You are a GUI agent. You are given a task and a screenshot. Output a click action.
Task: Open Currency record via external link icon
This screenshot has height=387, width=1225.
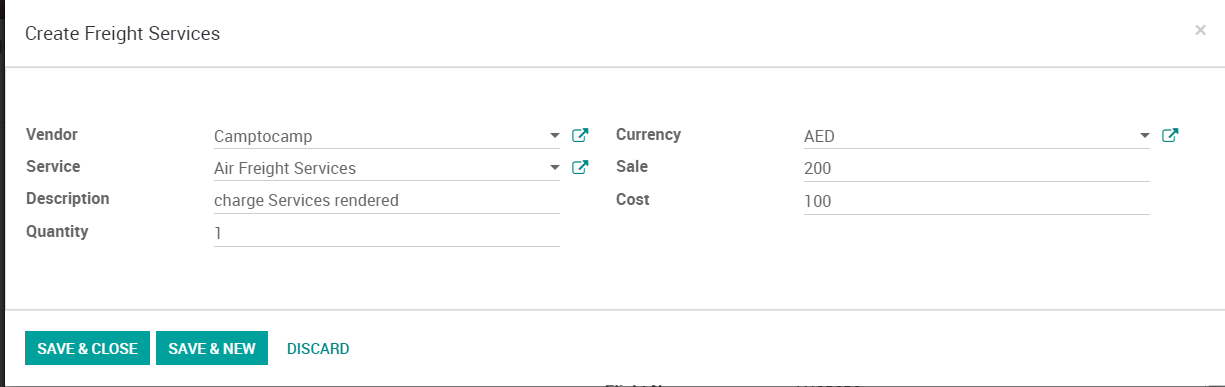[1170, 135]
